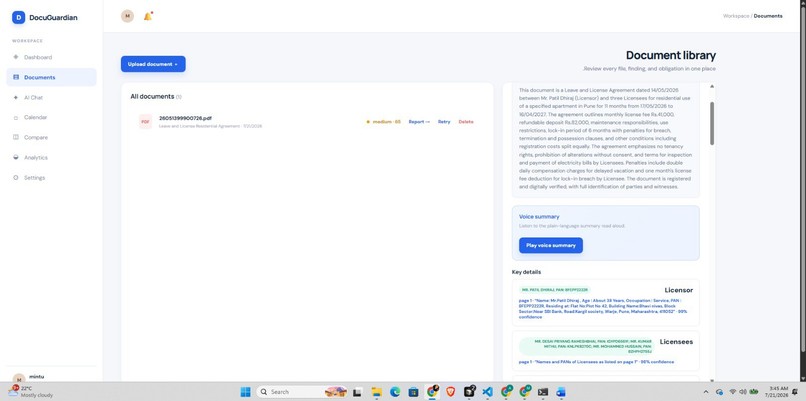The image size is (806, 401).
Task: Click the Analytics sidebar icon
Action: click(15, 157)
